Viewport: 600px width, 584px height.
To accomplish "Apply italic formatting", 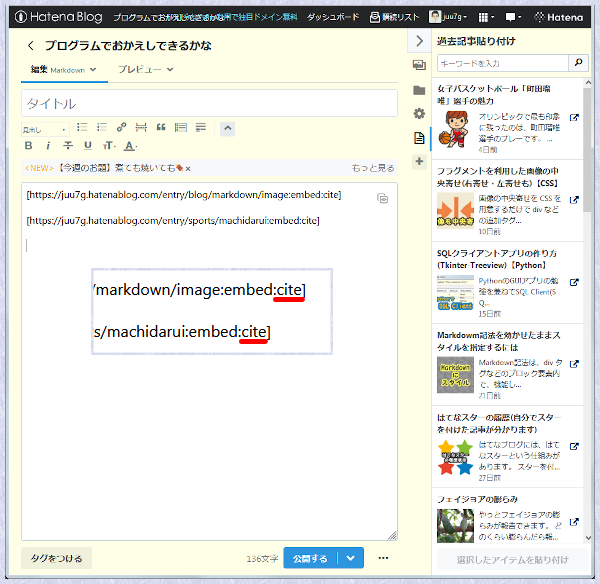I will coord(48,145).
